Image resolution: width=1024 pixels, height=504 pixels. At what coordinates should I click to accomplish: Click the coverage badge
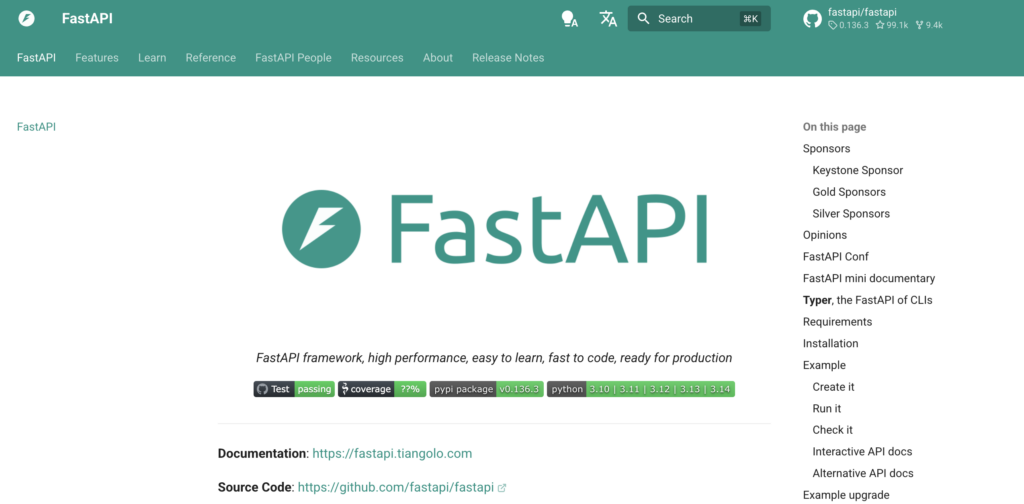pyautogui.click(x=382, y=389)
